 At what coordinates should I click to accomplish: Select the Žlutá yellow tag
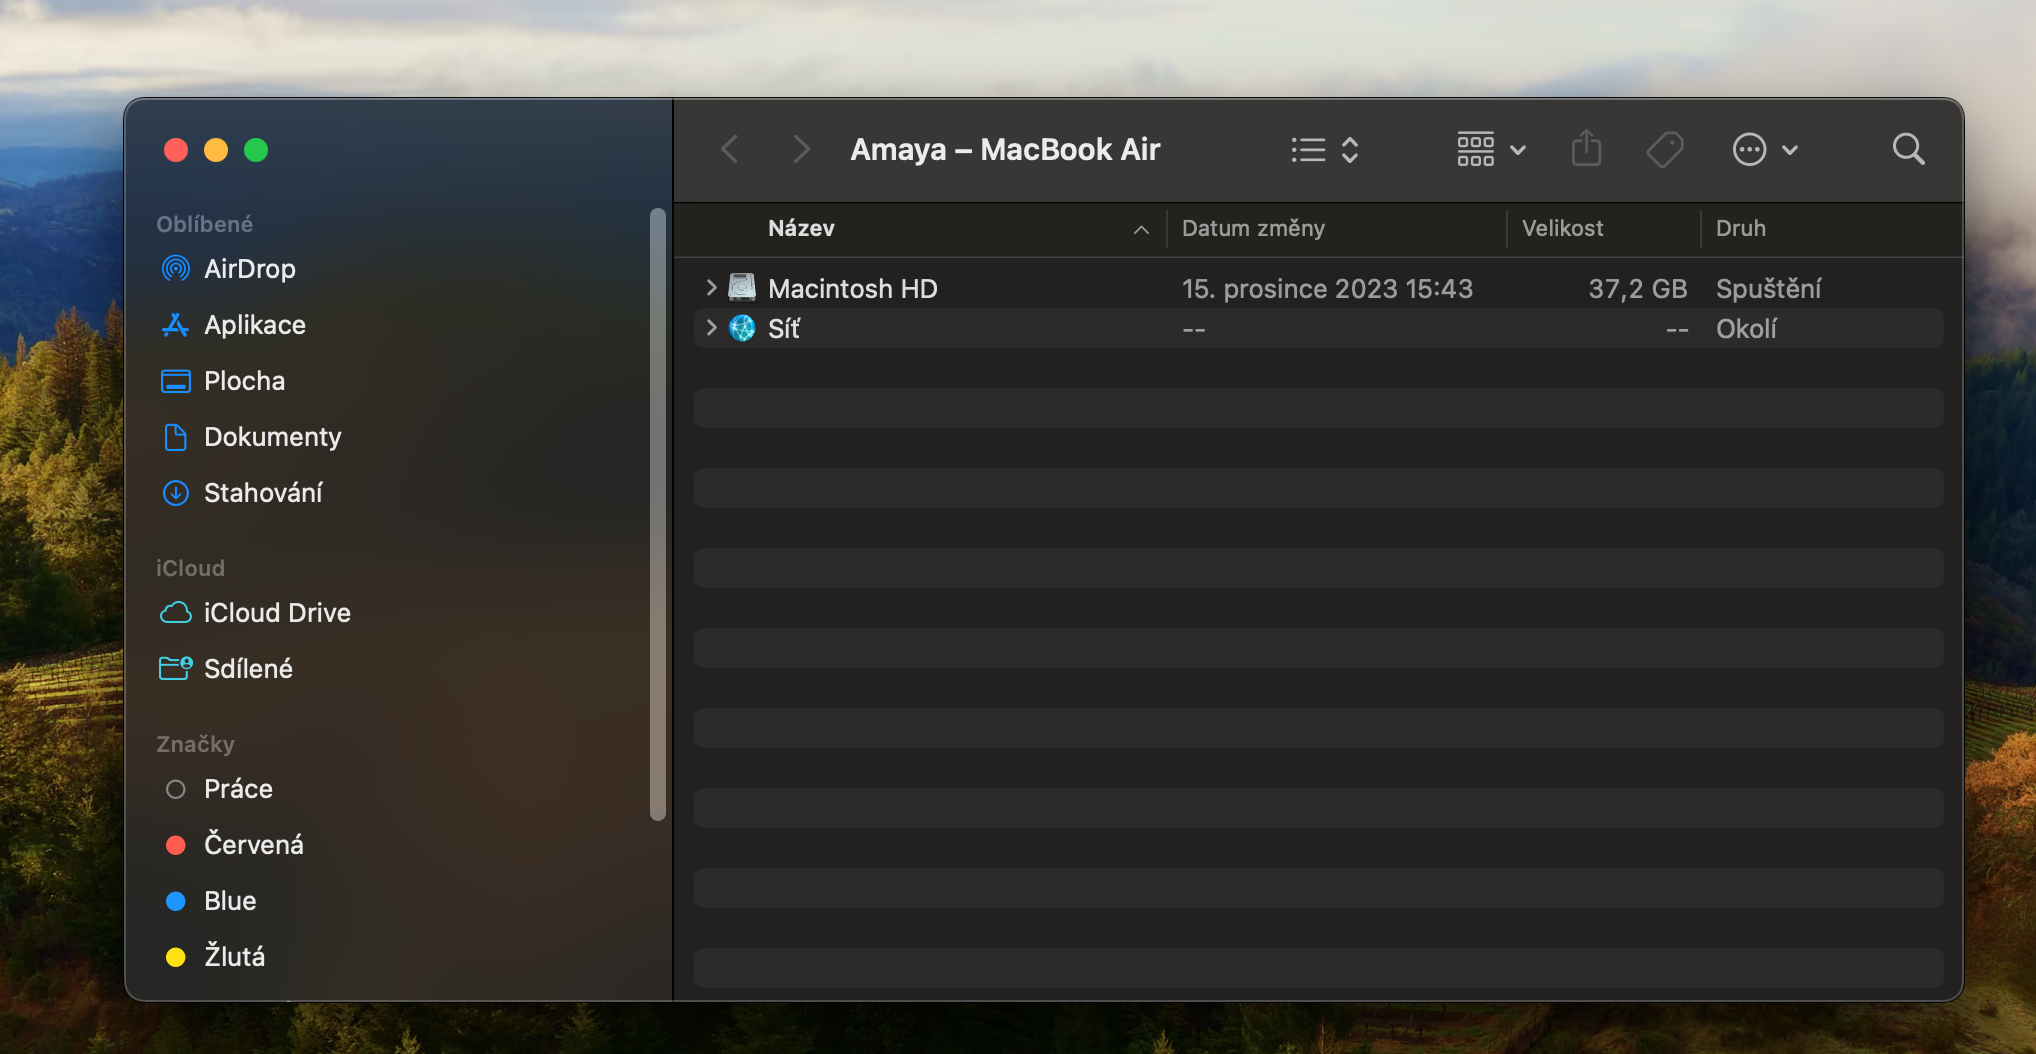(214, 957)
